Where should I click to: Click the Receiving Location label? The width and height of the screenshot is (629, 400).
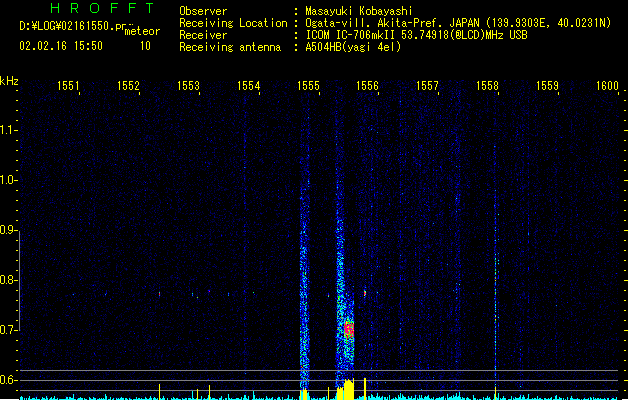click(233, 23)
